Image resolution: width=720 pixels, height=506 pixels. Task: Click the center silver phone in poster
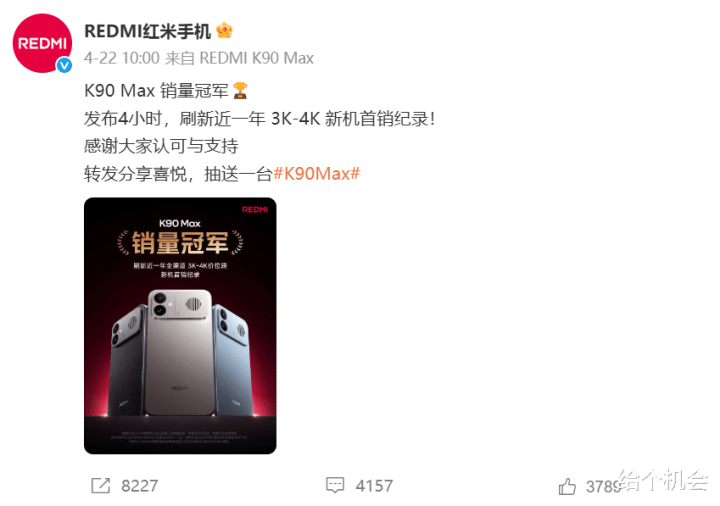(180, 352)
